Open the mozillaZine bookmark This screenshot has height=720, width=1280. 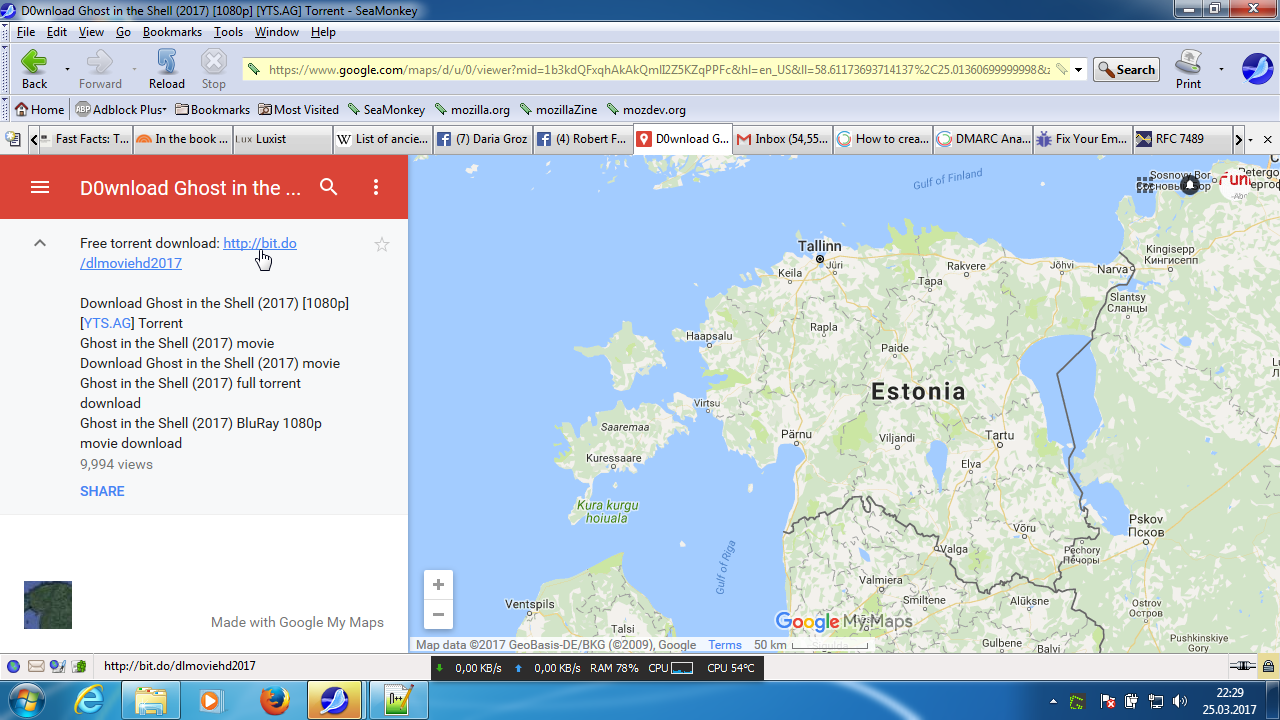point(557,110)
